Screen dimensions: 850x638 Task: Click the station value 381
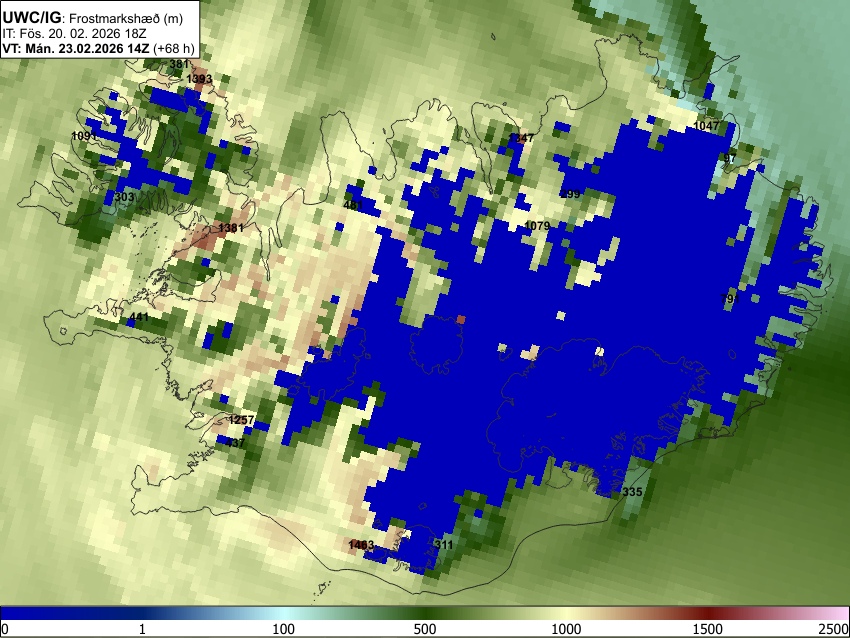(179, 64)
